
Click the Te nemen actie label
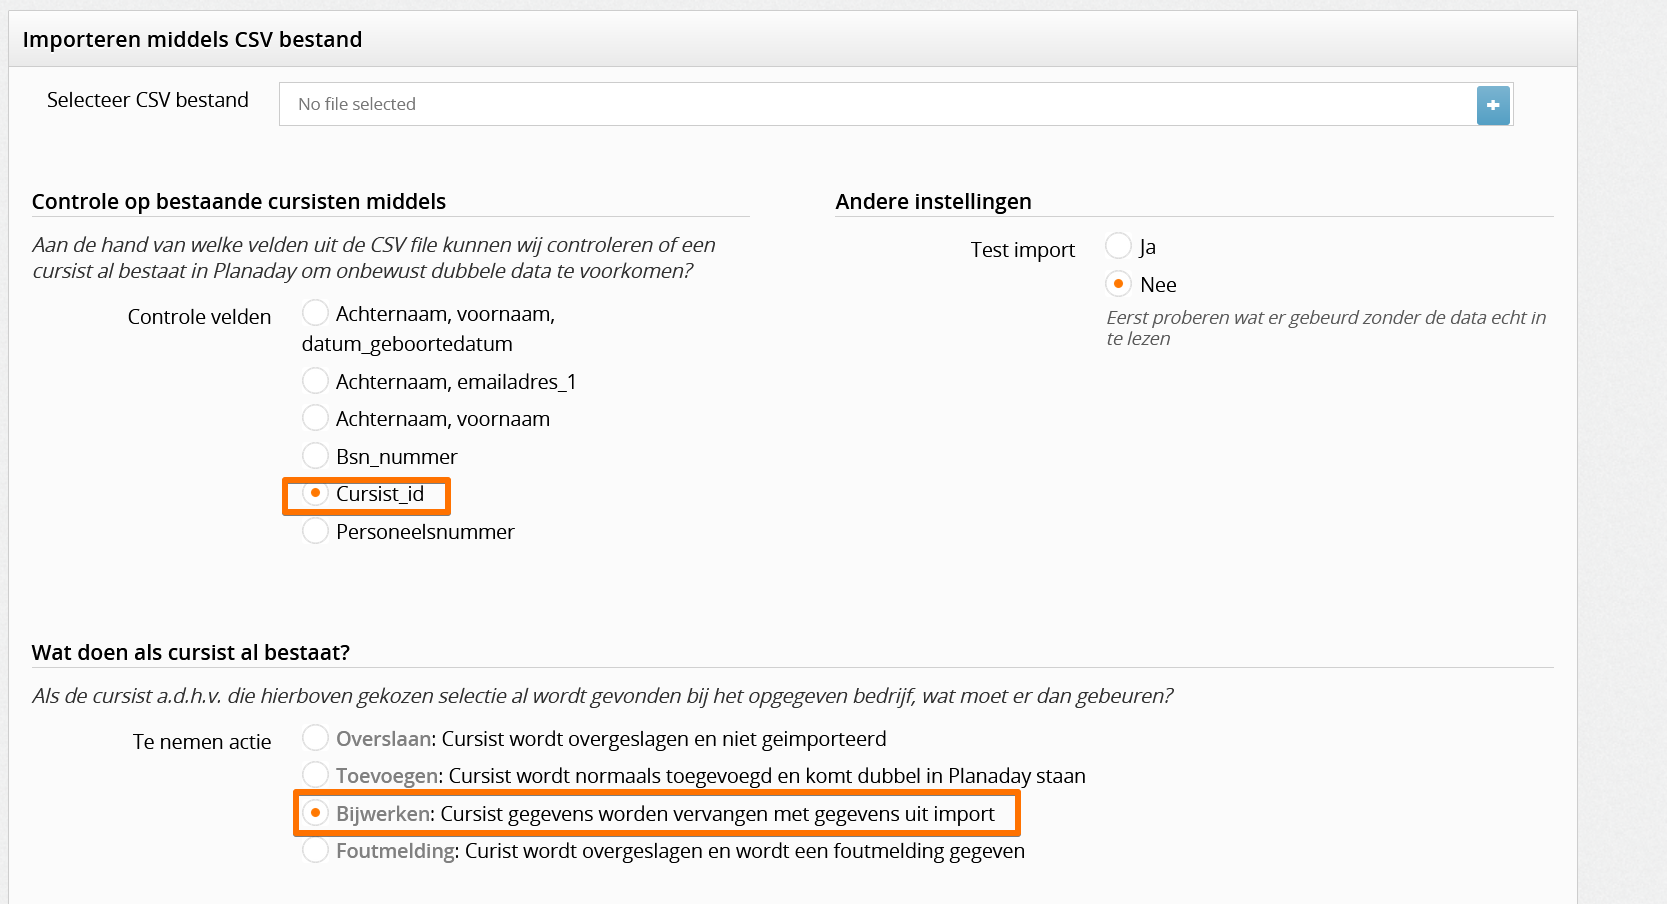click(202, 742)
